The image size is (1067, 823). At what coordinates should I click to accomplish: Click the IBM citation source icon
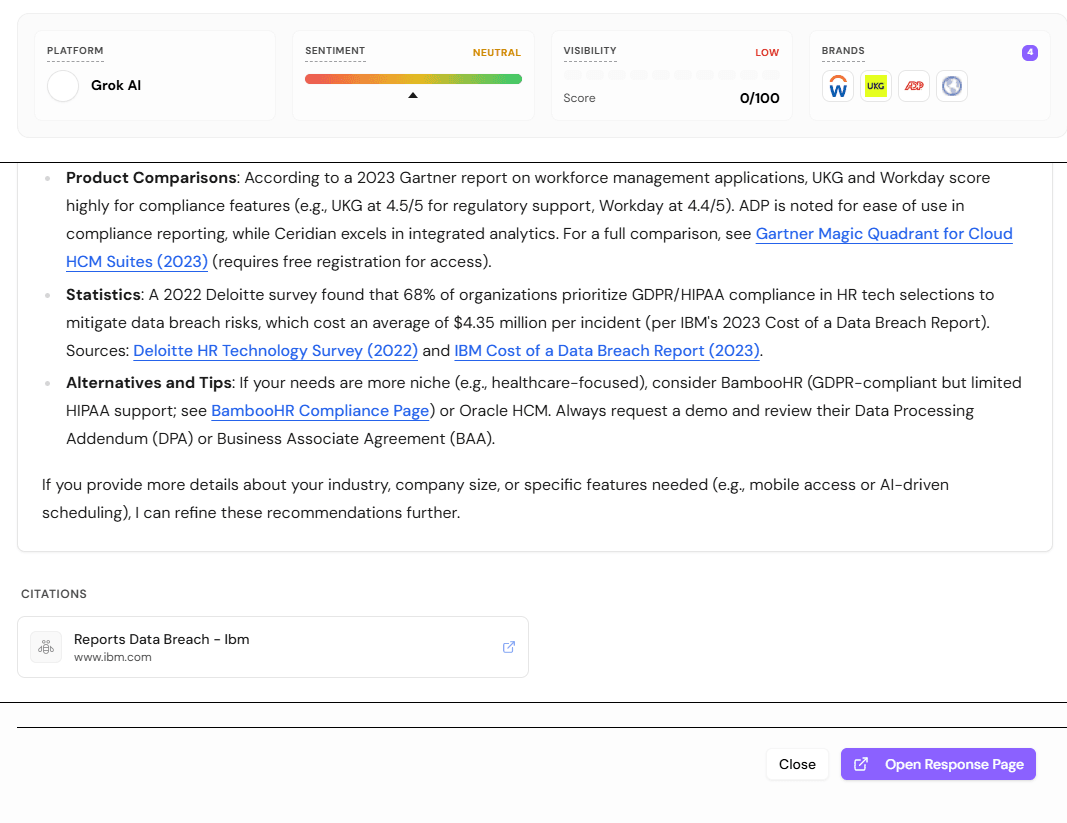(46, 646)
